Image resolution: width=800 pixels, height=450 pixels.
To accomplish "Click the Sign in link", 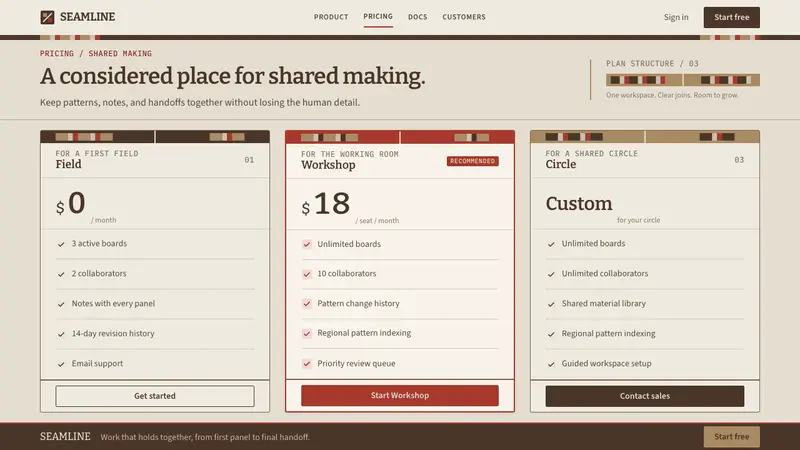I will click(x=676, y=17).
